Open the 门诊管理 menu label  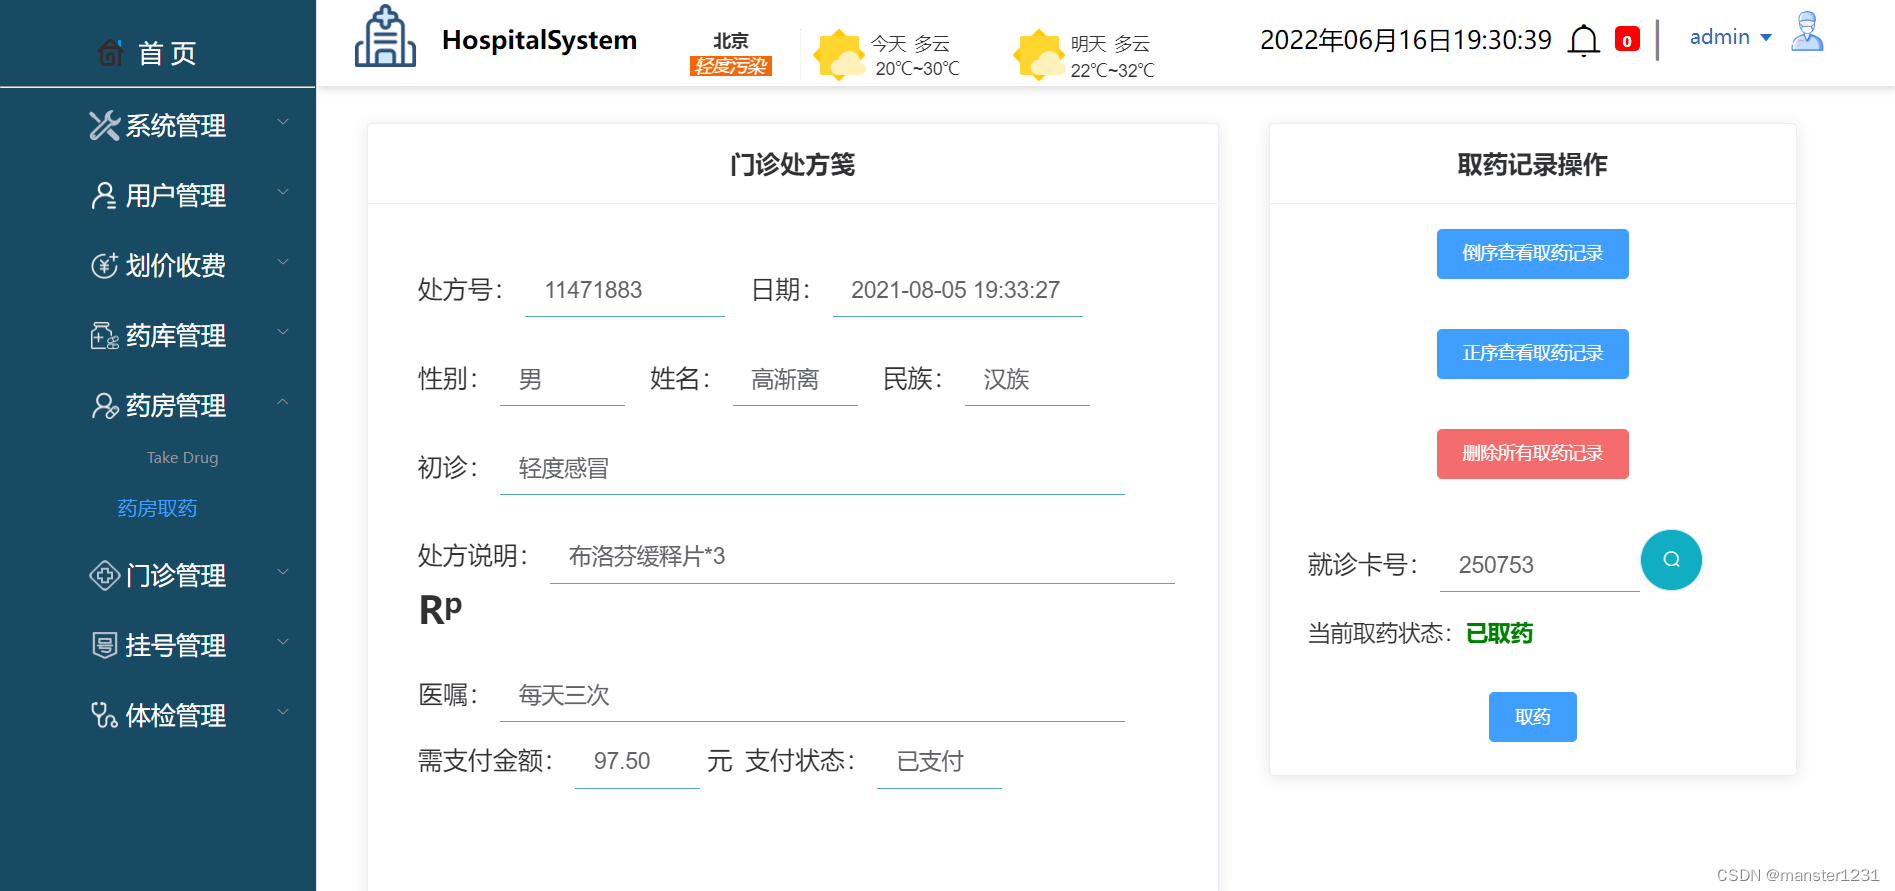pyautogui.click(x=176, y=576)
